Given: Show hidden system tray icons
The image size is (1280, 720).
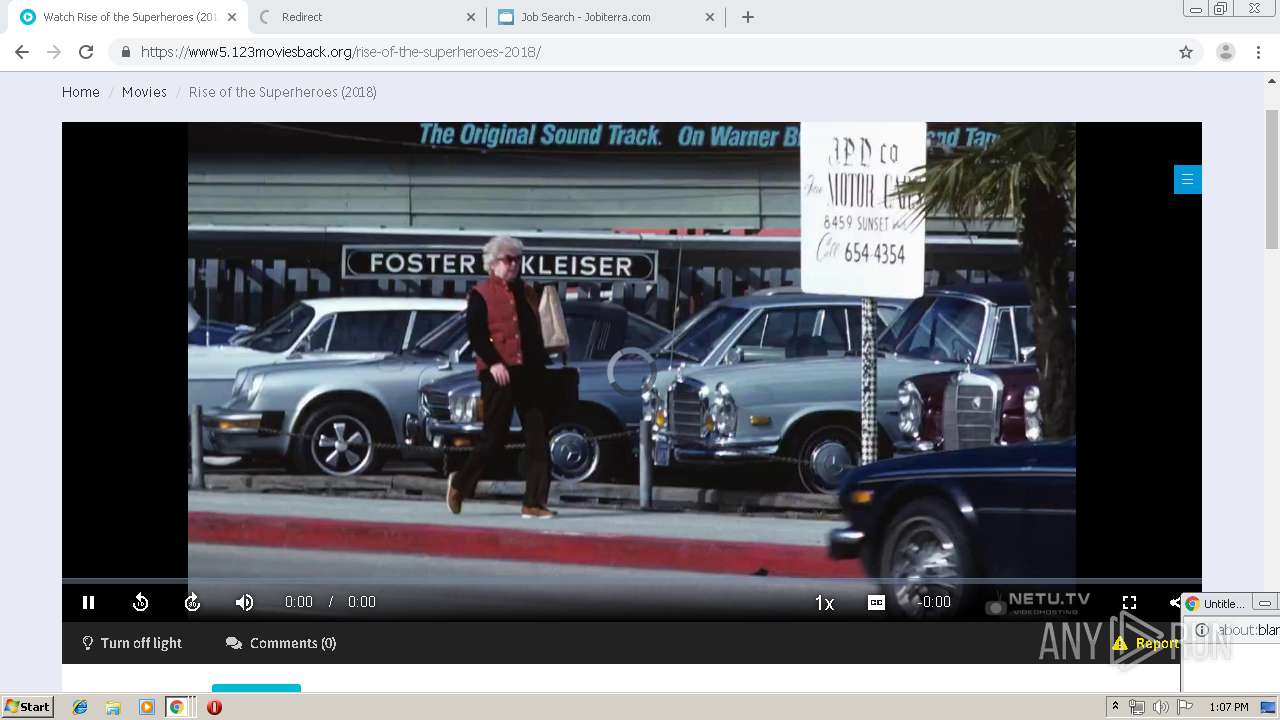Looking at the screenshot, I should [x=1115, y=707].
